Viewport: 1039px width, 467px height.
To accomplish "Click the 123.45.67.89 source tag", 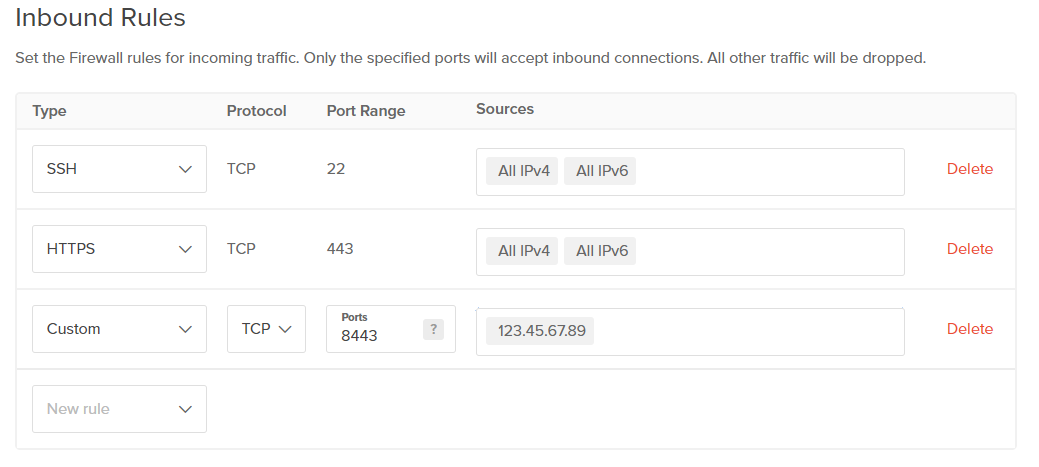I will point(541,331).
